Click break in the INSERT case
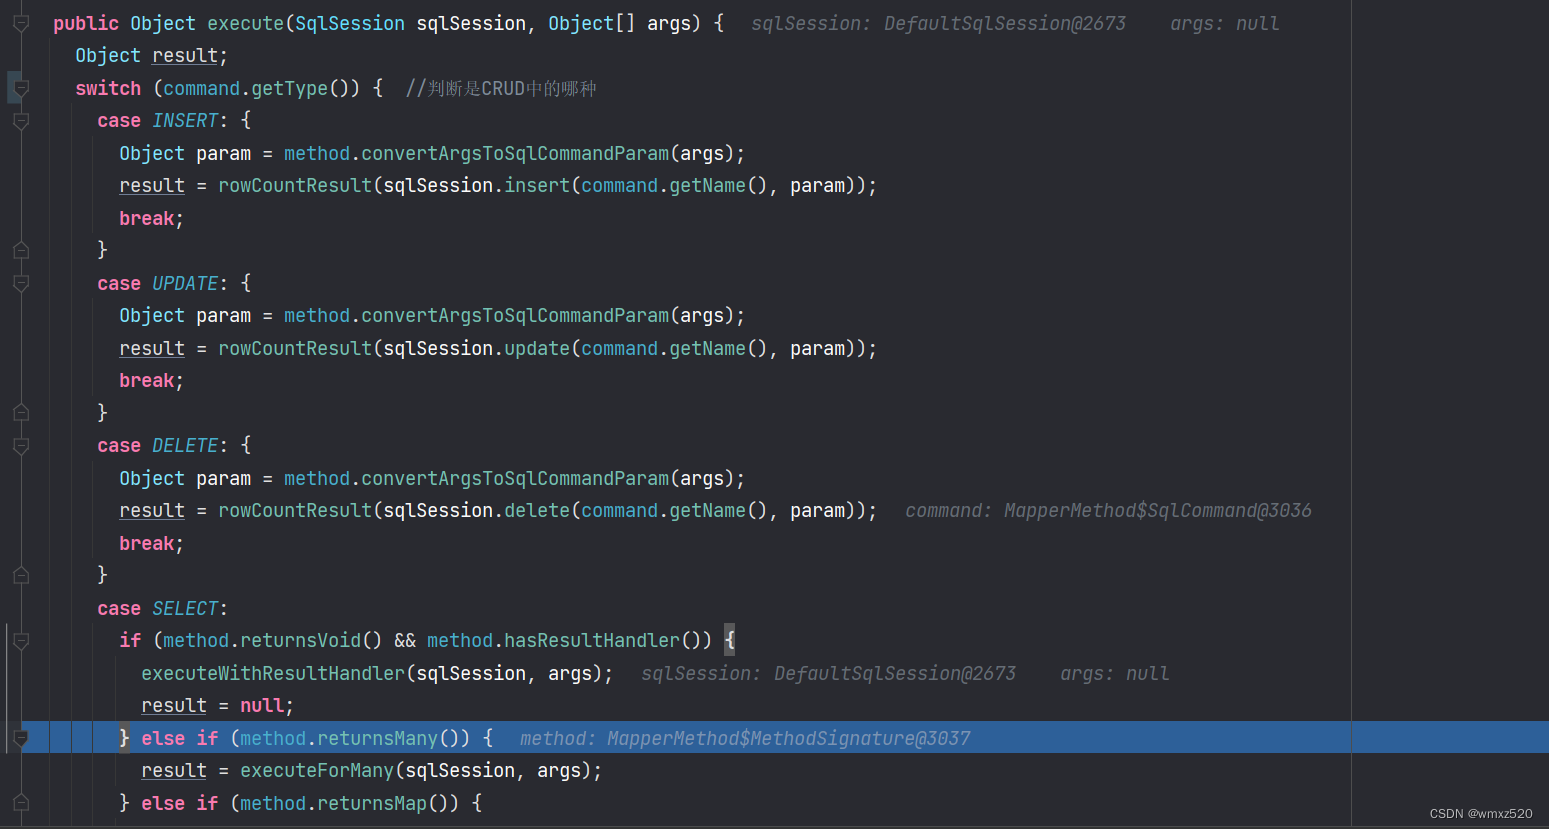The height and width of the screenshot is (829, 1549). tap(147, 218)
